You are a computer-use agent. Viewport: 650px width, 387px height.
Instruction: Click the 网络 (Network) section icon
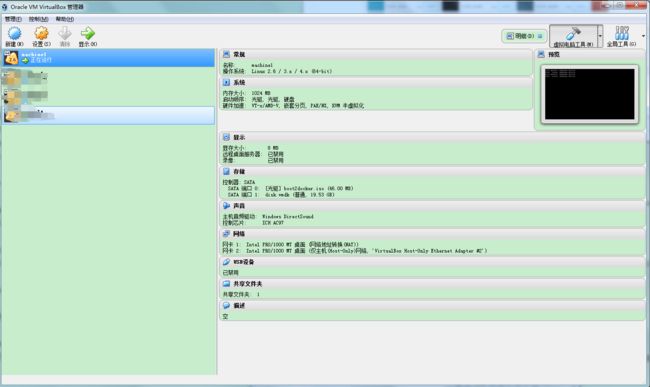pyautogui.click(x=226, y=234)
